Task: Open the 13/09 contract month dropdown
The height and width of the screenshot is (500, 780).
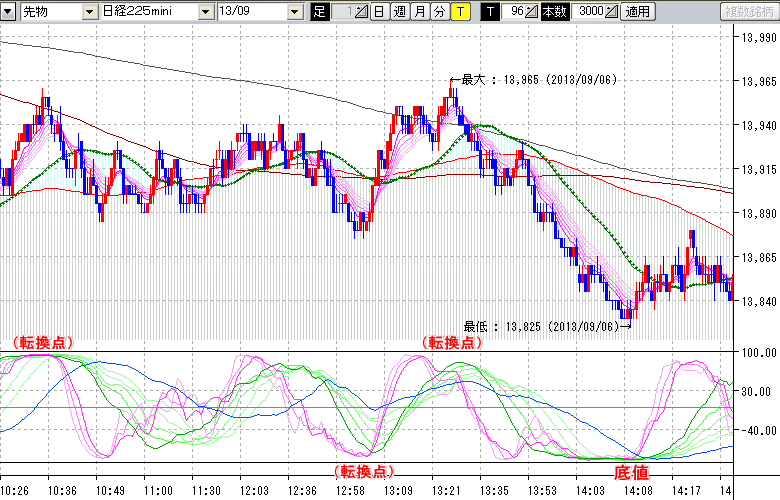Action: pyautogui.click(x=294, y=12)
